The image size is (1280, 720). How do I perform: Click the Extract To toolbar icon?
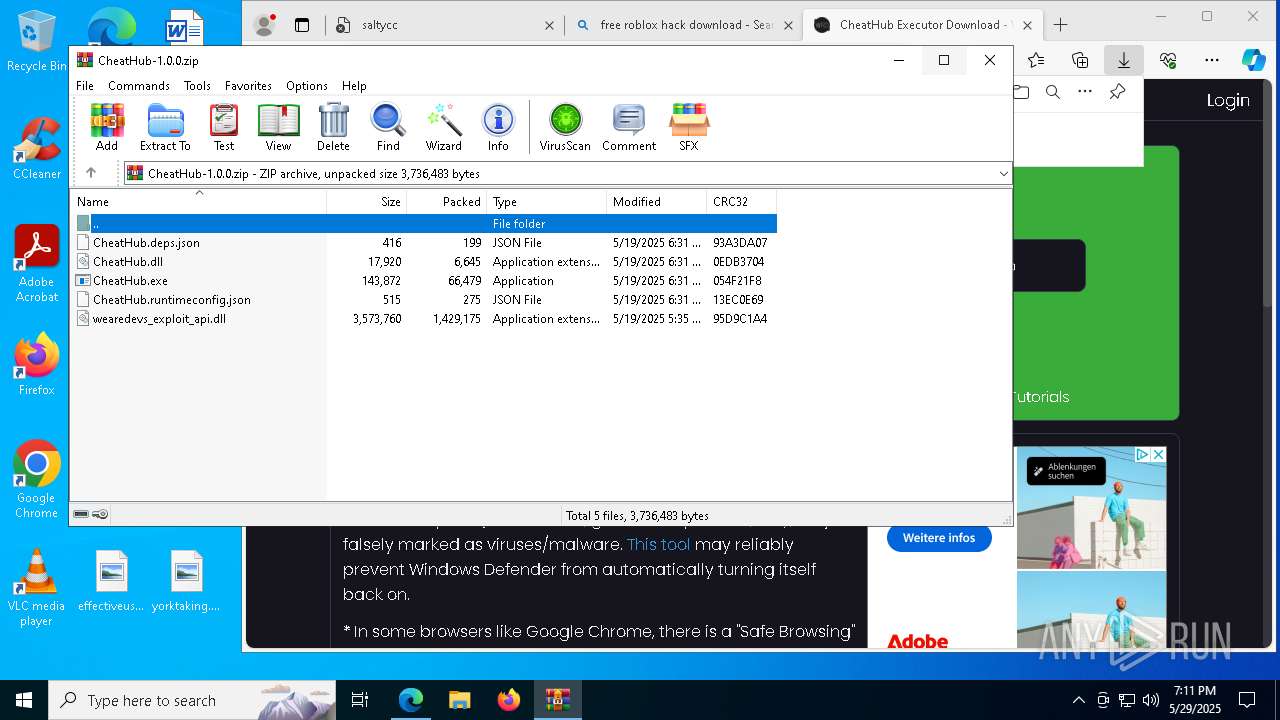point(165,127)
